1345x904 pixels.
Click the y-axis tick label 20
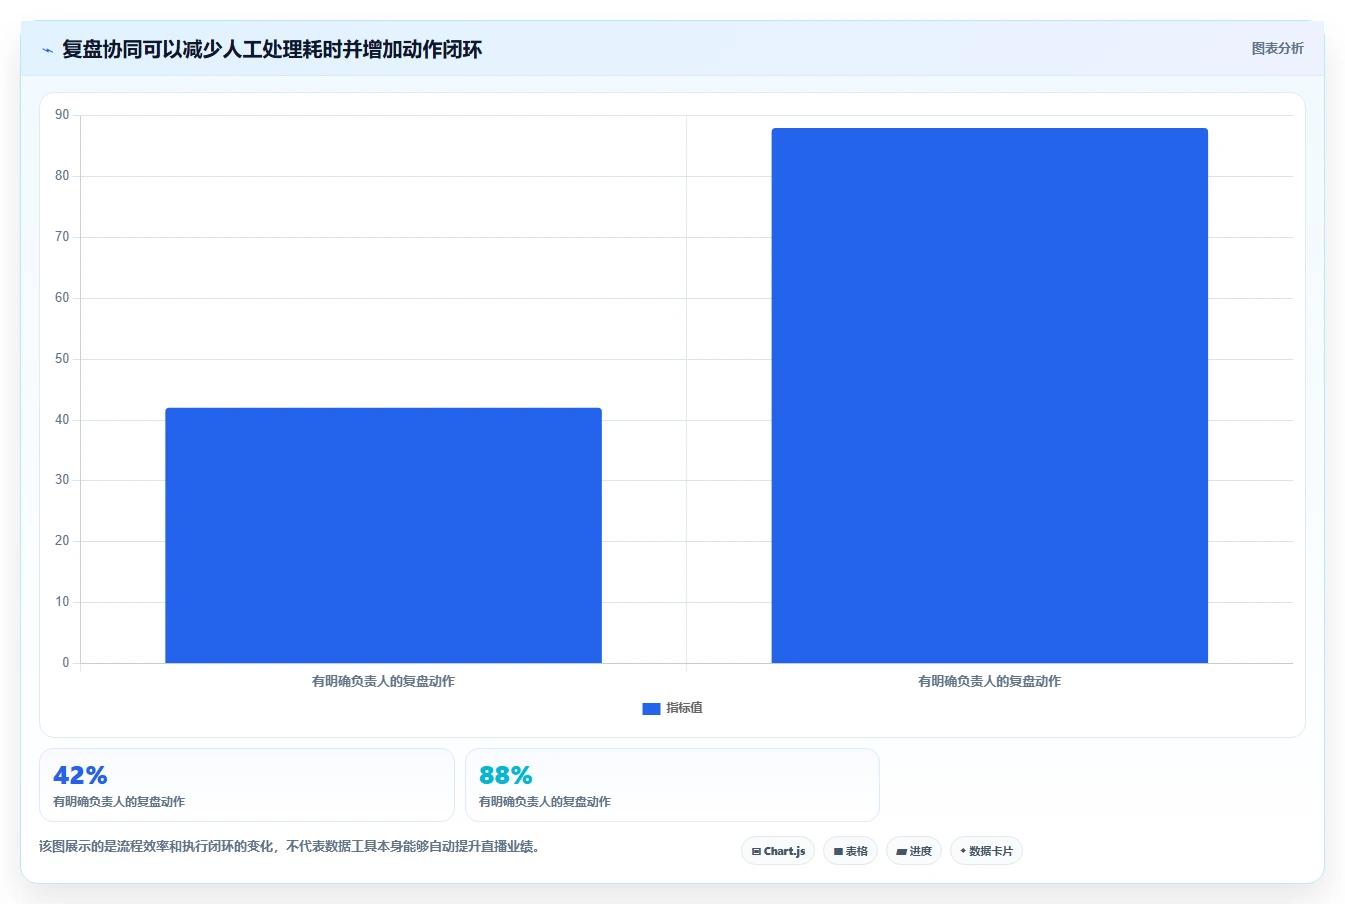(62, 541)
